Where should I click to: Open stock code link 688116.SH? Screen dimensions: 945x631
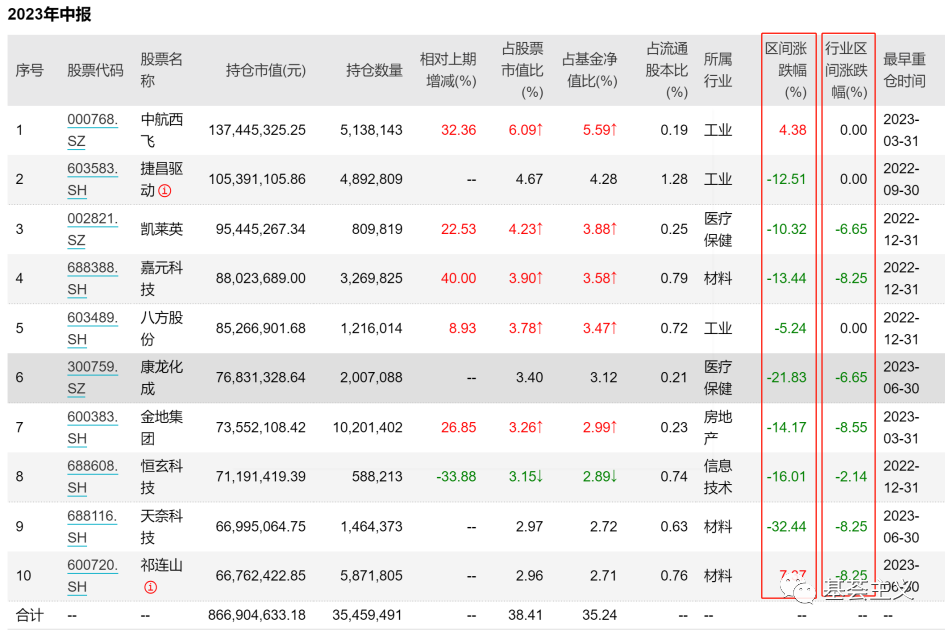[92, 527]
